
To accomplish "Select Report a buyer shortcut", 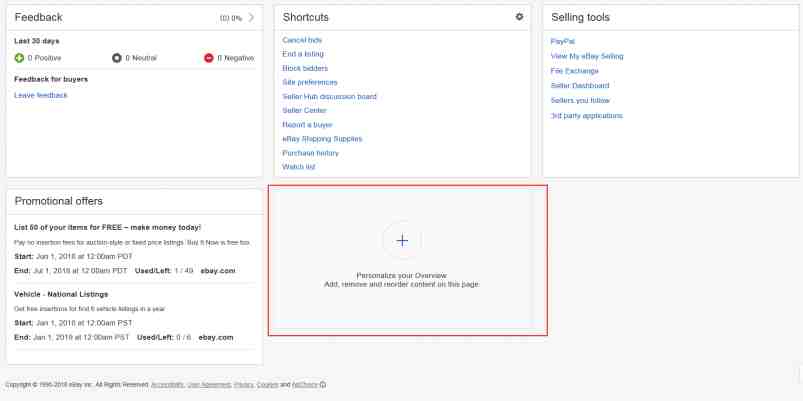I will [x=307, y=124].
